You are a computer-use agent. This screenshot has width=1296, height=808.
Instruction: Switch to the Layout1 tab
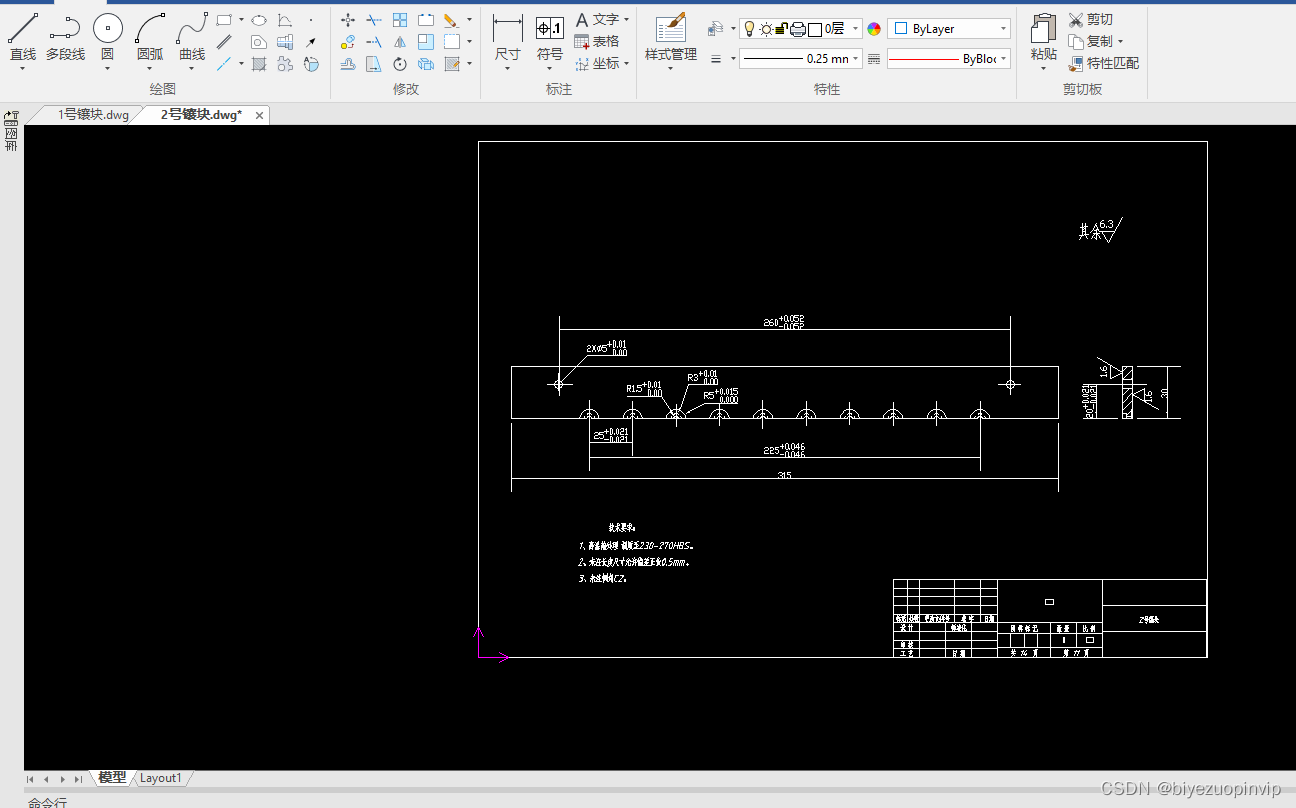click(x=160, y=778)
